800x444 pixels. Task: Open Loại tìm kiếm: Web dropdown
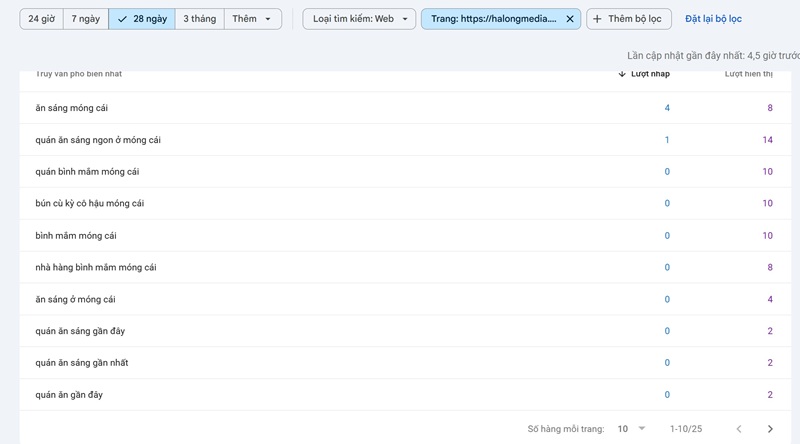[359, 19]
